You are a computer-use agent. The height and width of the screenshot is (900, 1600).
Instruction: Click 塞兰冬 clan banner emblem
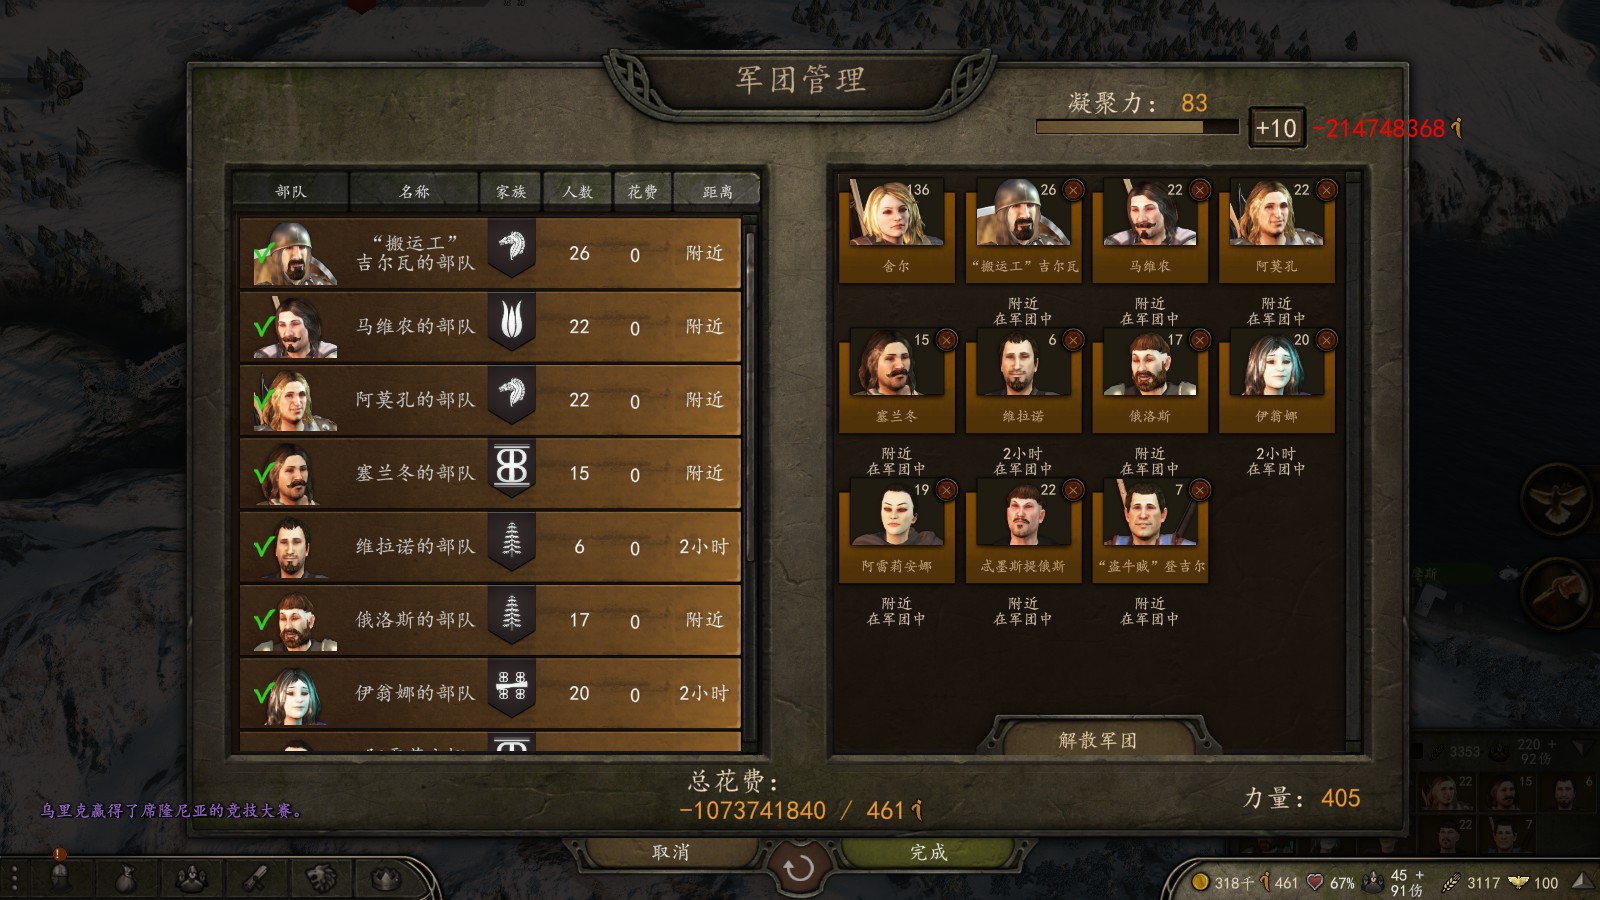[x=512, y=468]
